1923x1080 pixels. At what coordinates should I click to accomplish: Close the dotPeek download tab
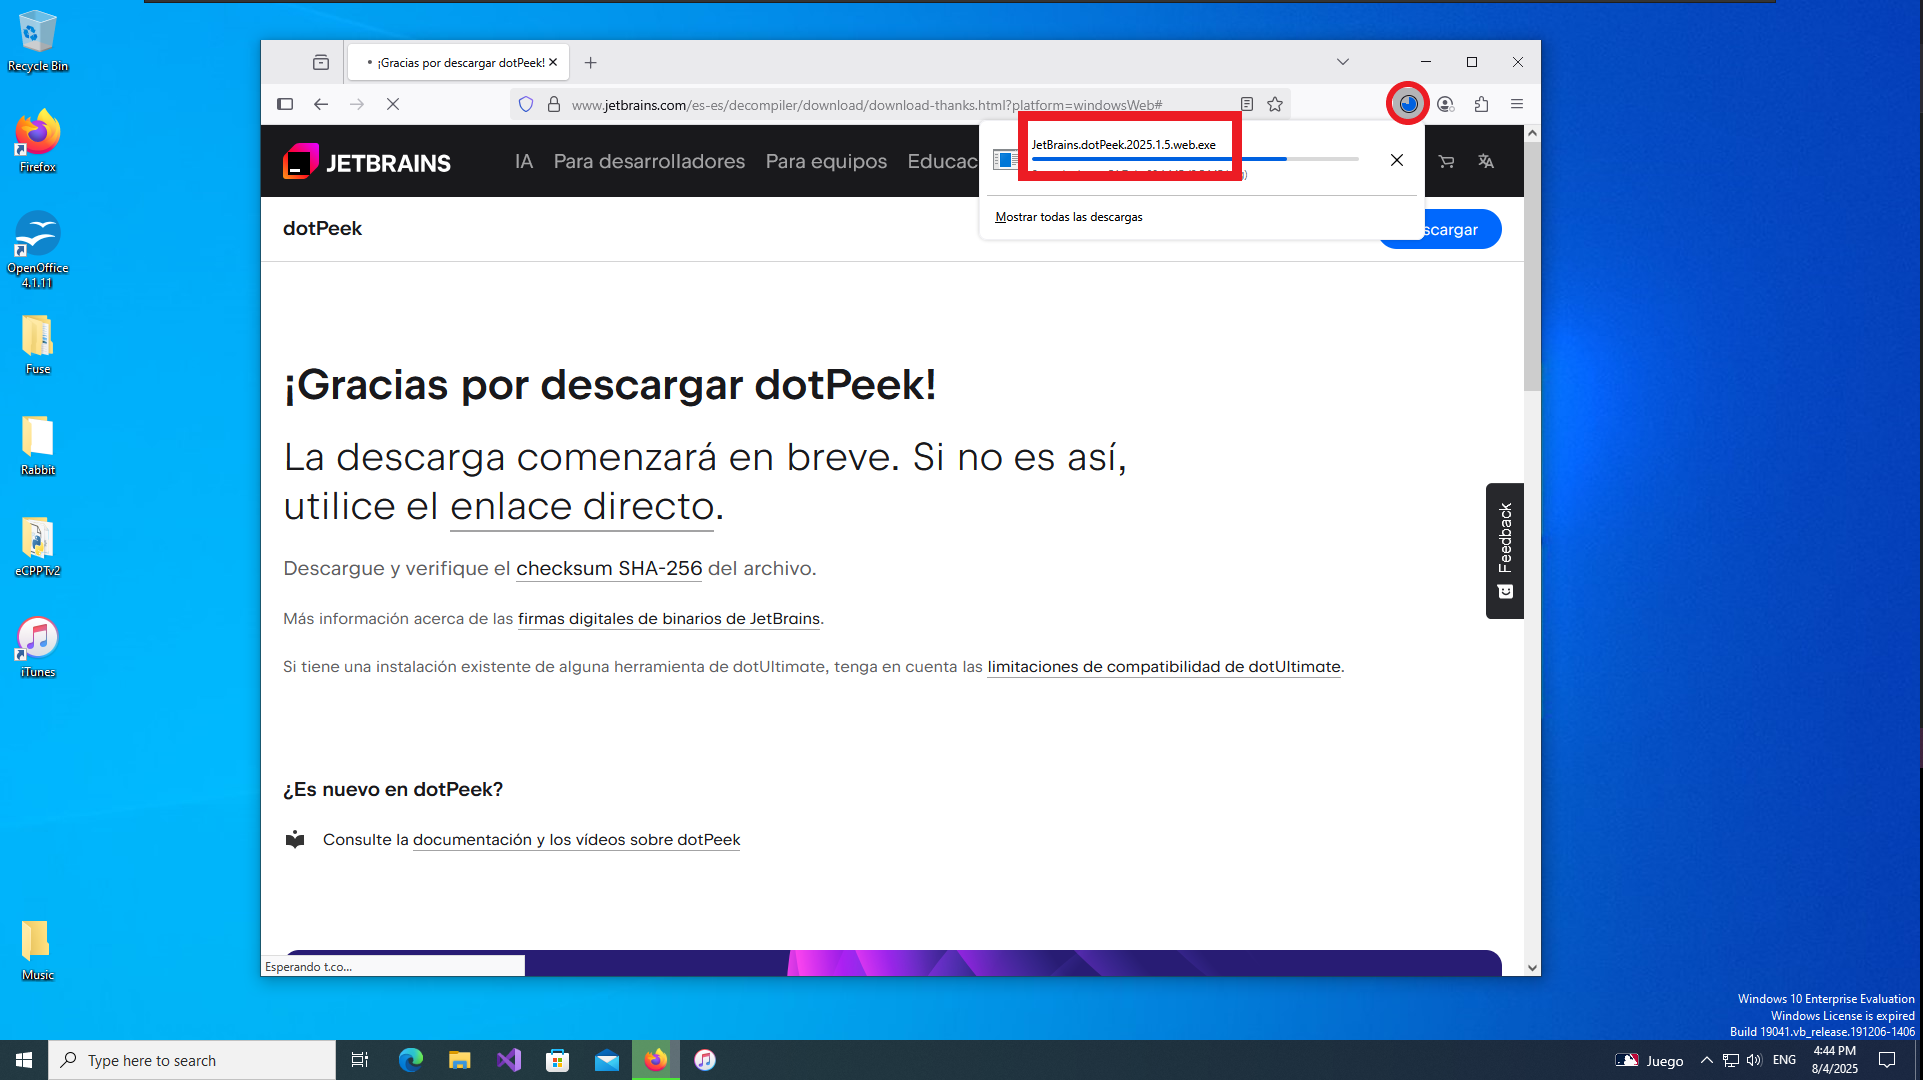point(553,62)
